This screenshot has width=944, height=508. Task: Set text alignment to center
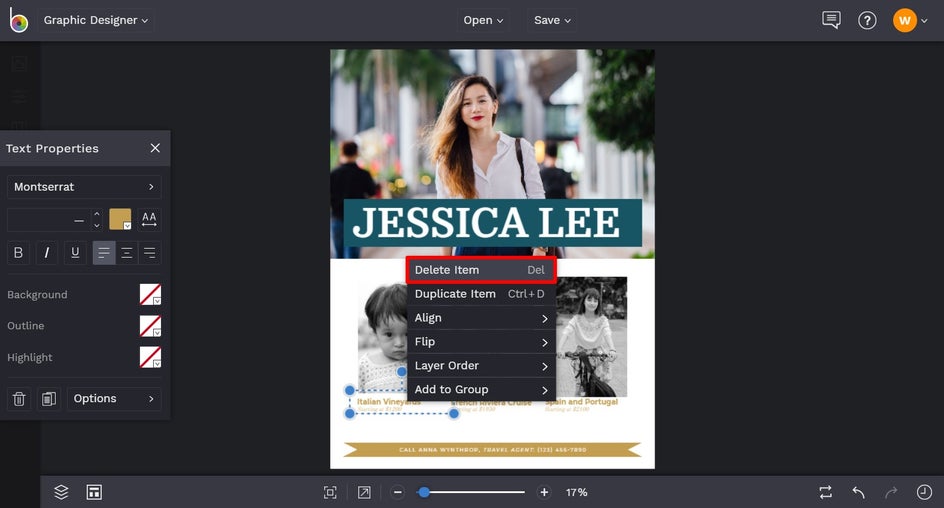(127, 253)
